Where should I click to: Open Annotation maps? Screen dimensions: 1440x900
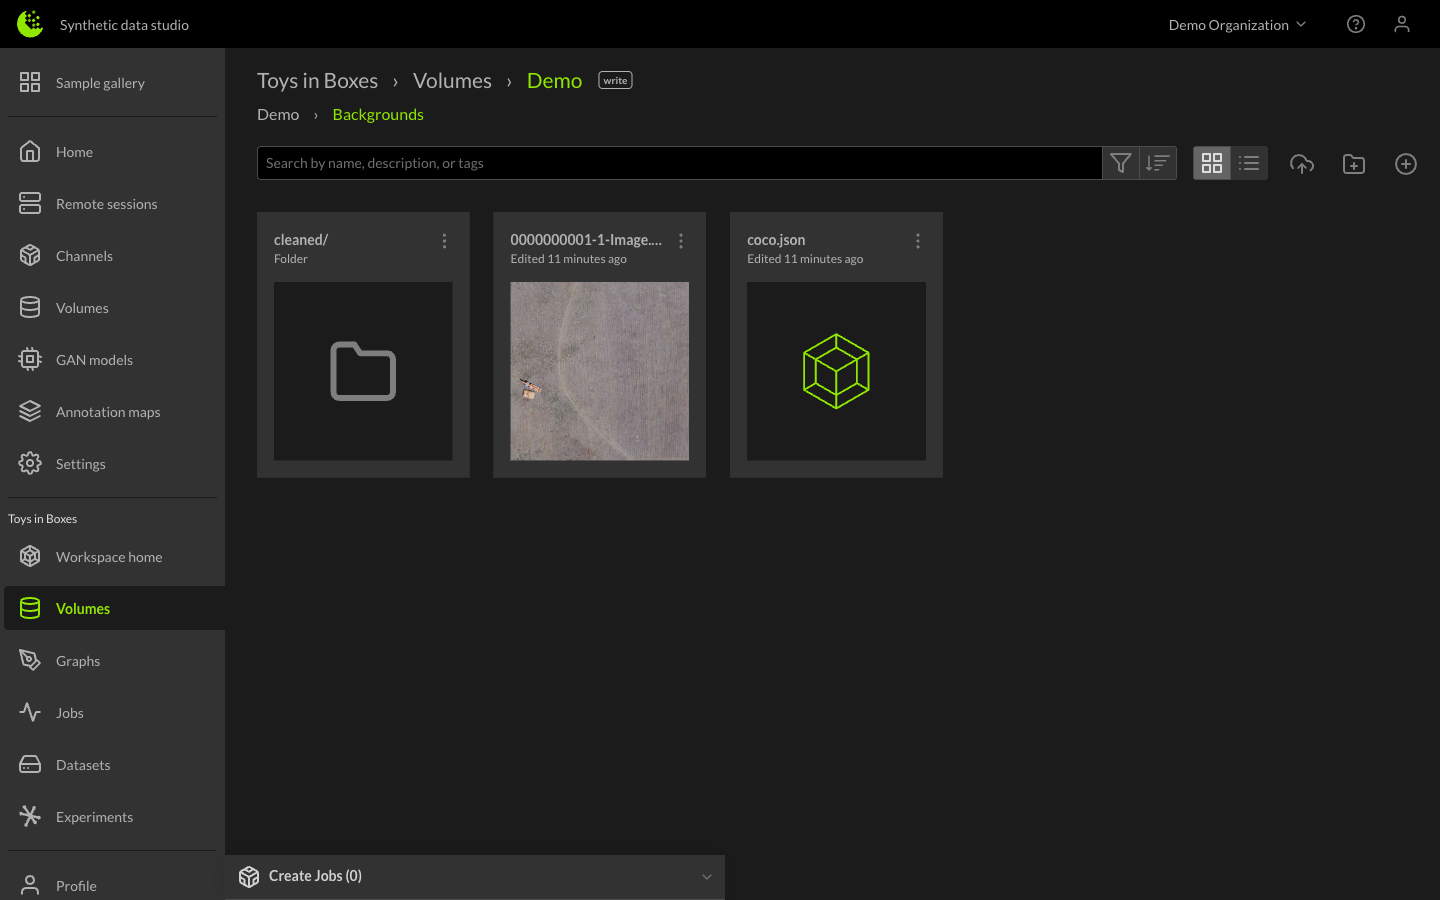click(x=110, y=411)
